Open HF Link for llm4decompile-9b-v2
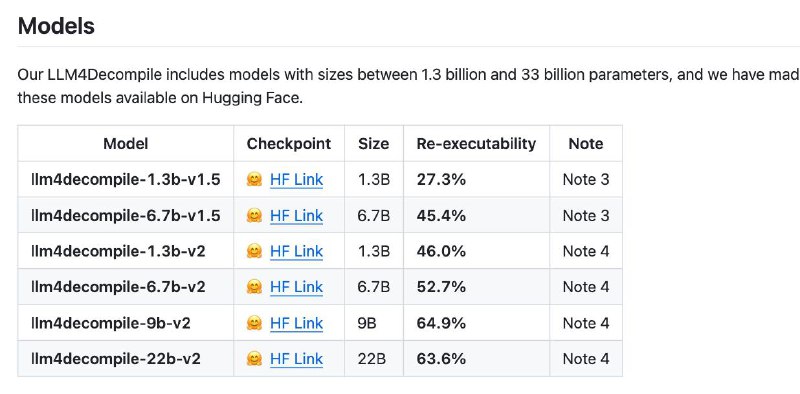Image resolution: width=800 pixels, height=394 pixels. [296, 323]
